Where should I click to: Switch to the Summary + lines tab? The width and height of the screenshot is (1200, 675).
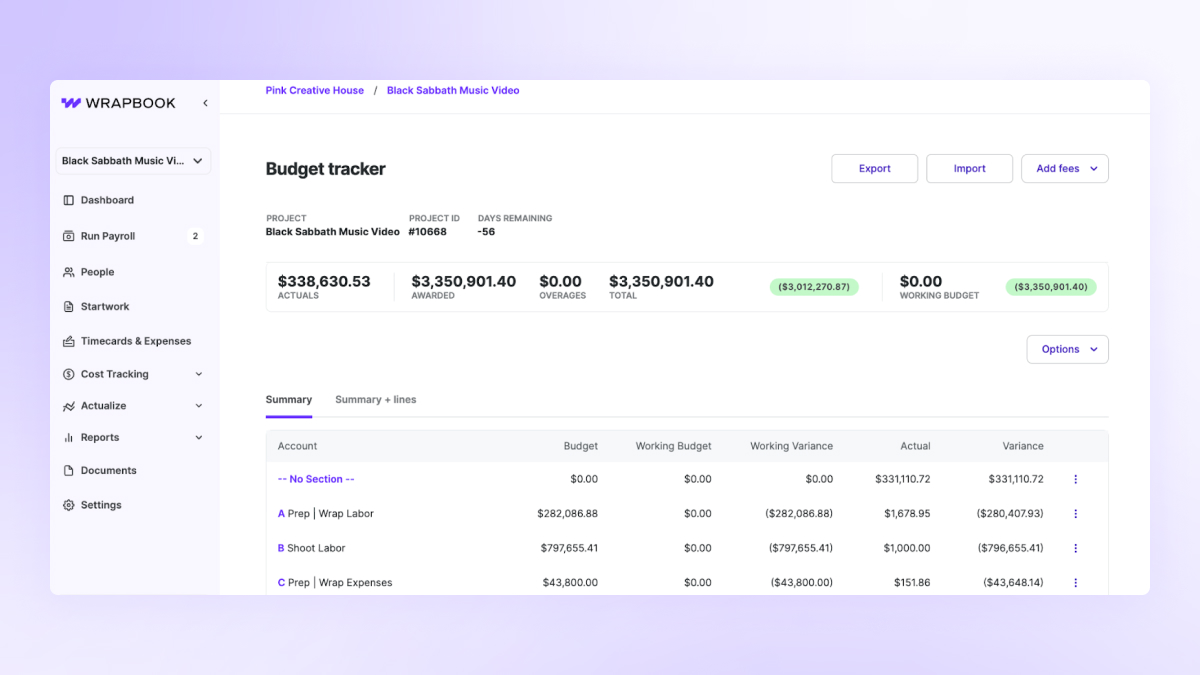tap(376, 399)
